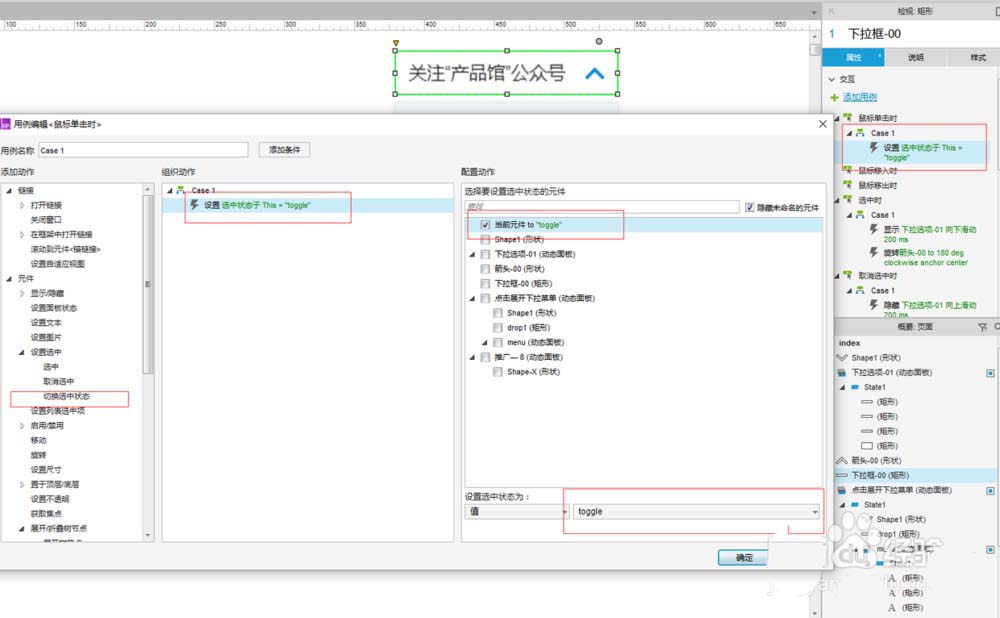1000x618 pixels.
Task: Select 旋转 action in list
Action: click(38, 455)
